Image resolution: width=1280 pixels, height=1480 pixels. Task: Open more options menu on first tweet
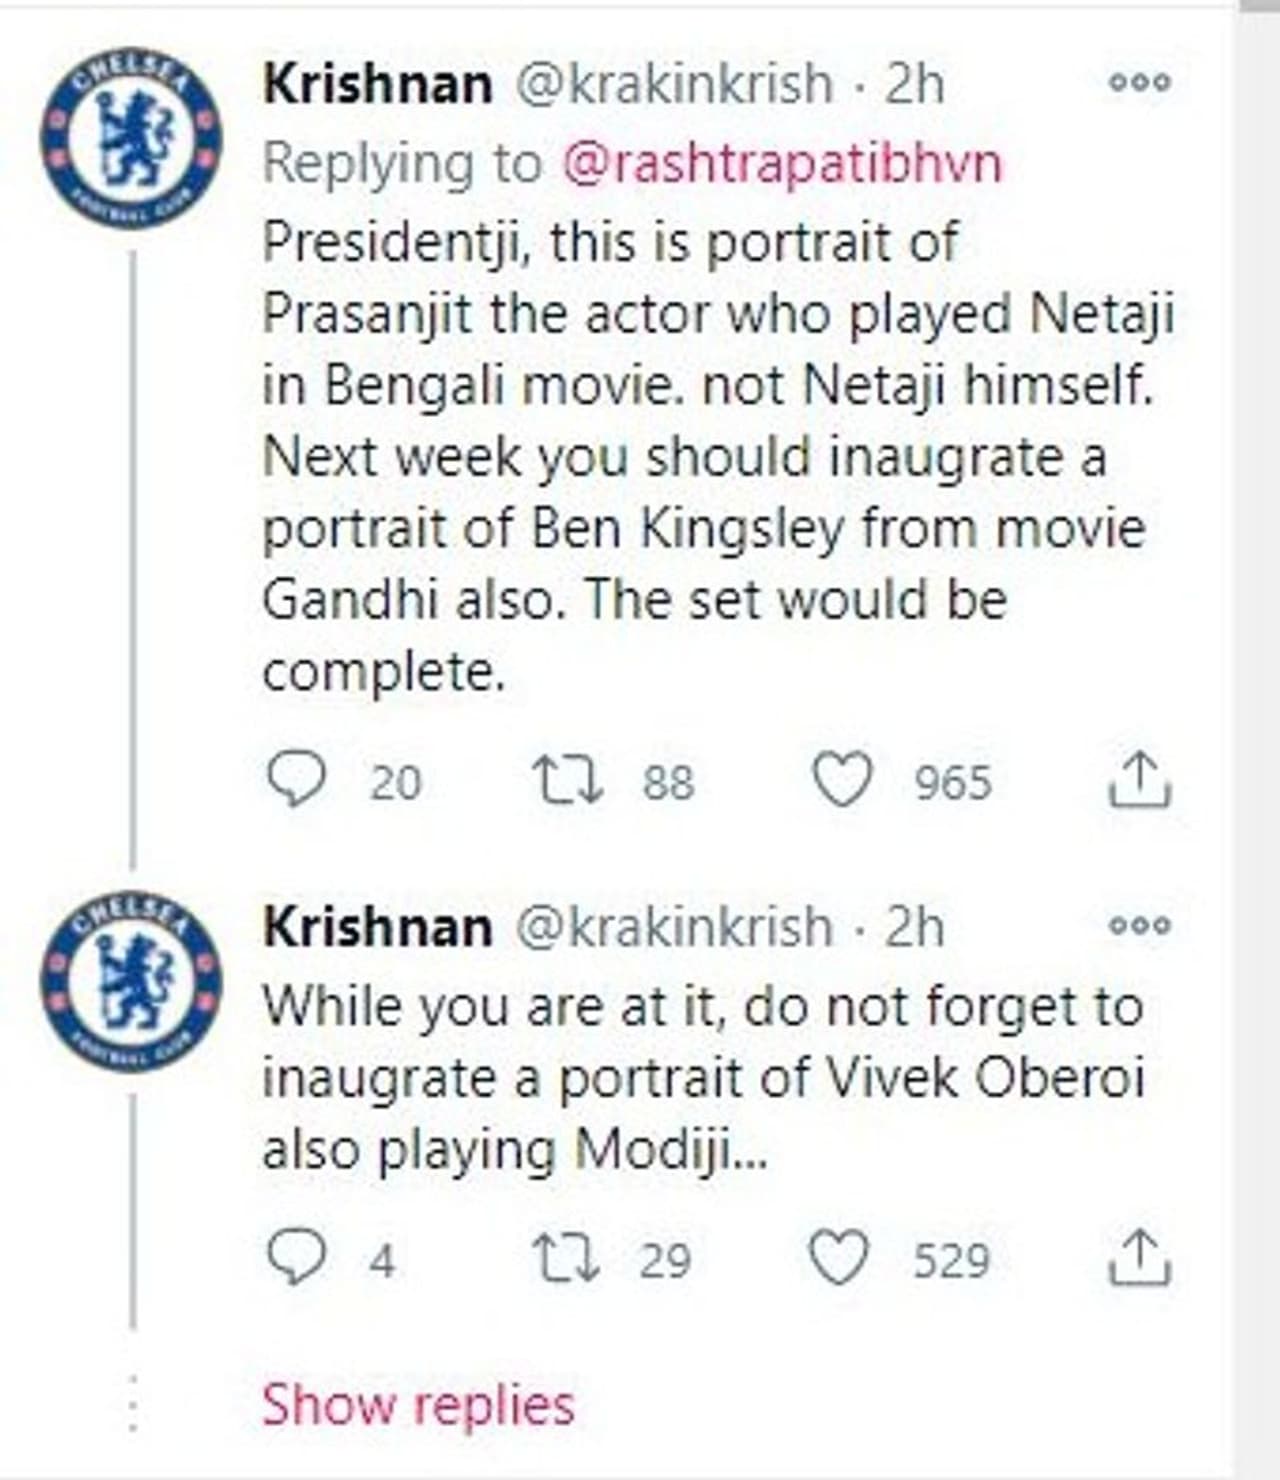pyautogui.click(x=1139, y=82)
